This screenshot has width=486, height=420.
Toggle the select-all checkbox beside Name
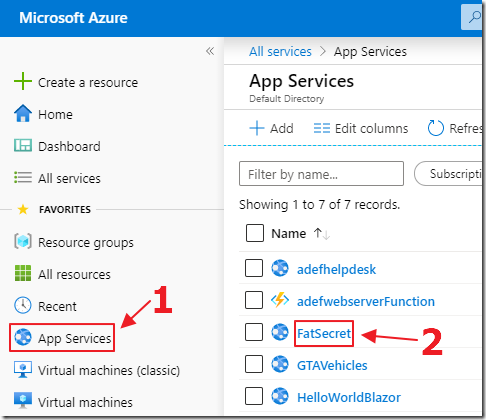255,233
